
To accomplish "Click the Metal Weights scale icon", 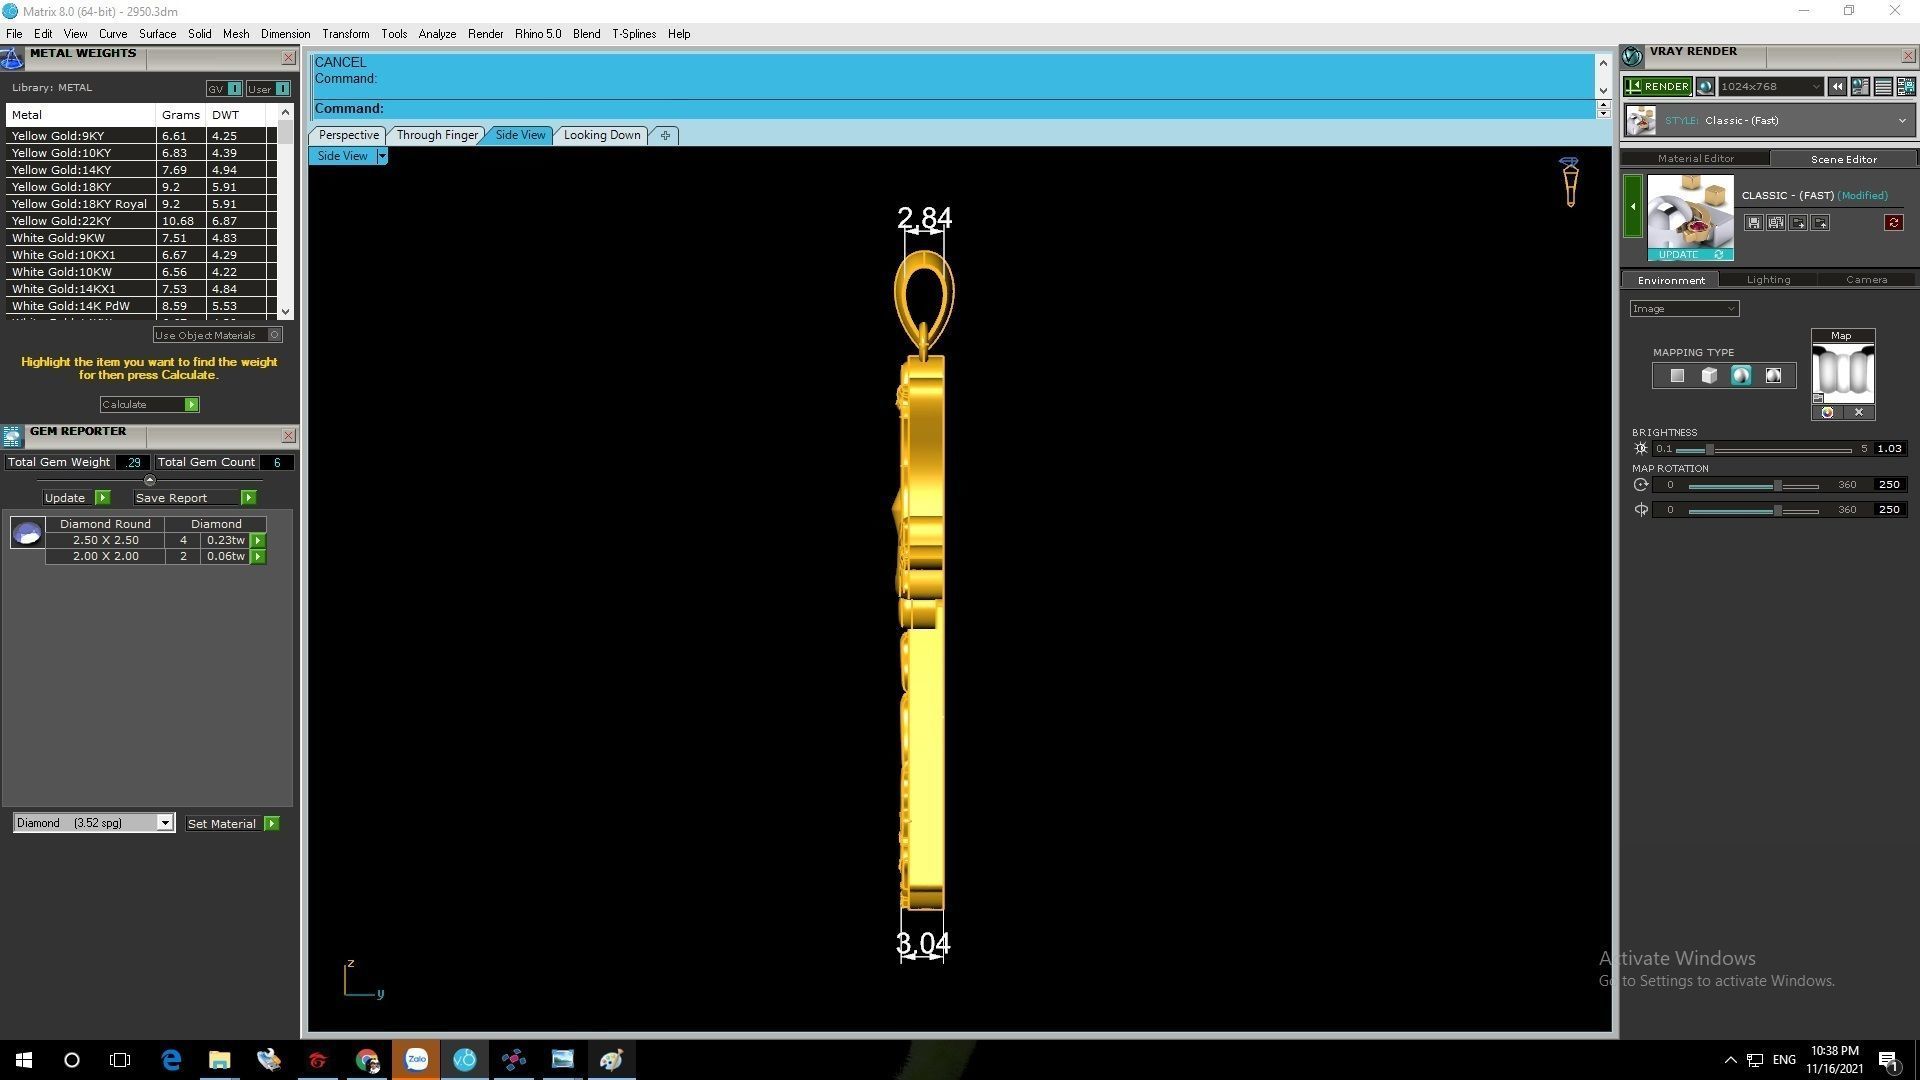I will point(12,58).
